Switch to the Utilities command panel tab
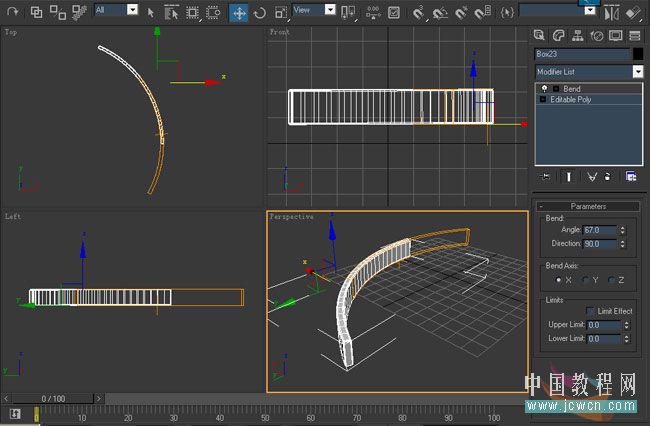 (635, 36)
